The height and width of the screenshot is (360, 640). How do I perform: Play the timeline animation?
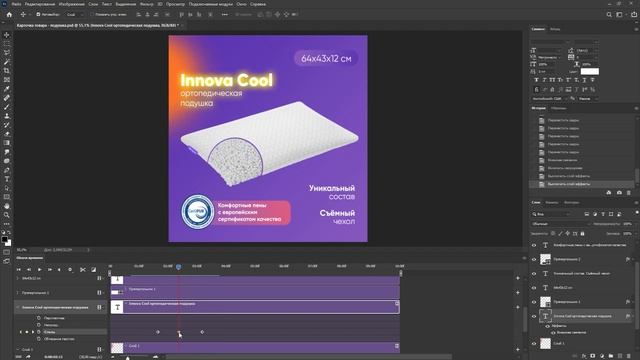point(40,269)
